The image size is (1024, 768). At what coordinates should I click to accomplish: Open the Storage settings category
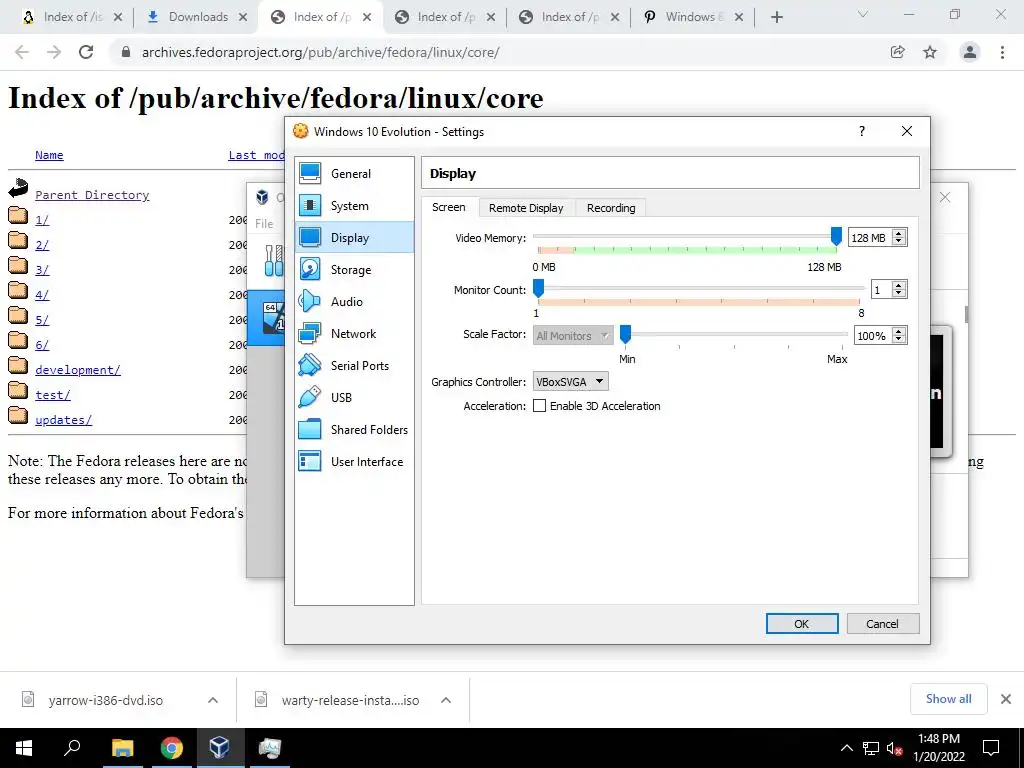[x=354, y=270]
